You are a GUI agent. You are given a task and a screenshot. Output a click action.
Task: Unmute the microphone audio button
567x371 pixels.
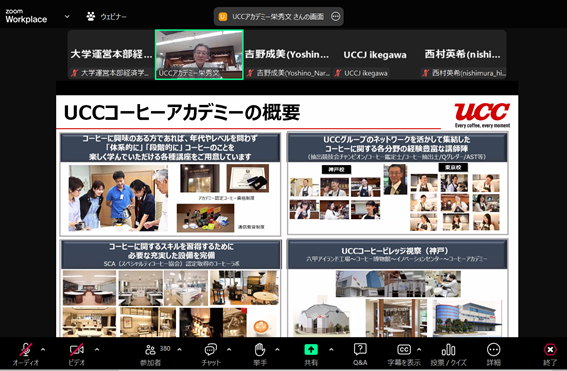tap(25, 354)
